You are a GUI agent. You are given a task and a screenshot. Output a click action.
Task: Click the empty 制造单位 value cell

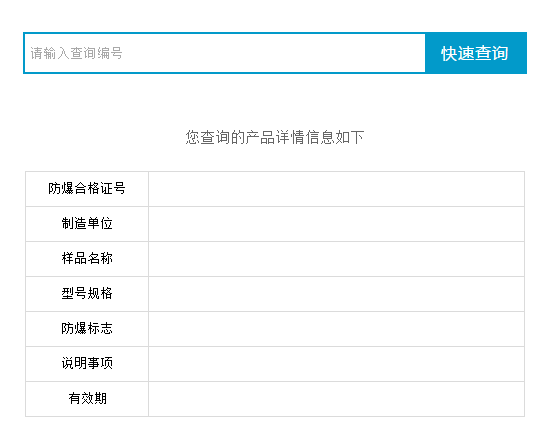(336, 224)
